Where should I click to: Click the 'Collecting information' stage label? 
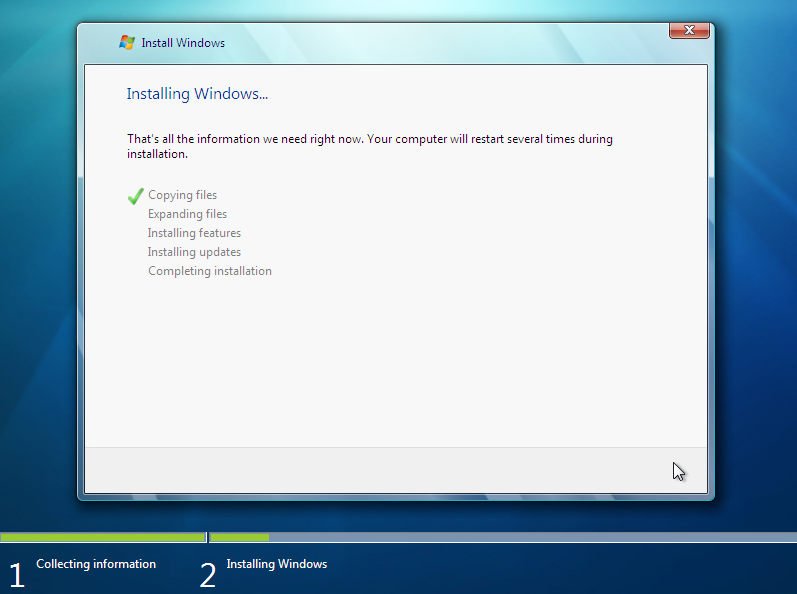coord(96,564)
